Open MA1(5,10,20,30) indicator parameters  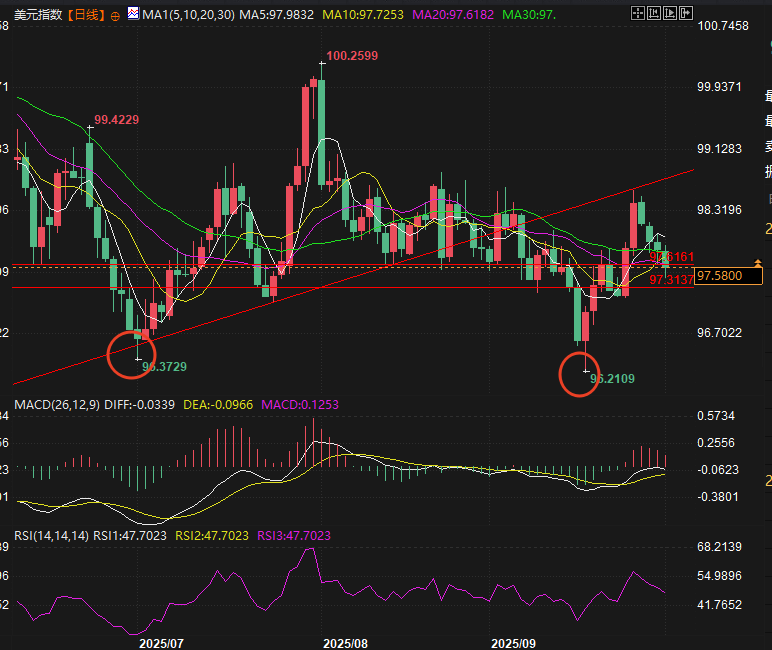click(186, 16)
